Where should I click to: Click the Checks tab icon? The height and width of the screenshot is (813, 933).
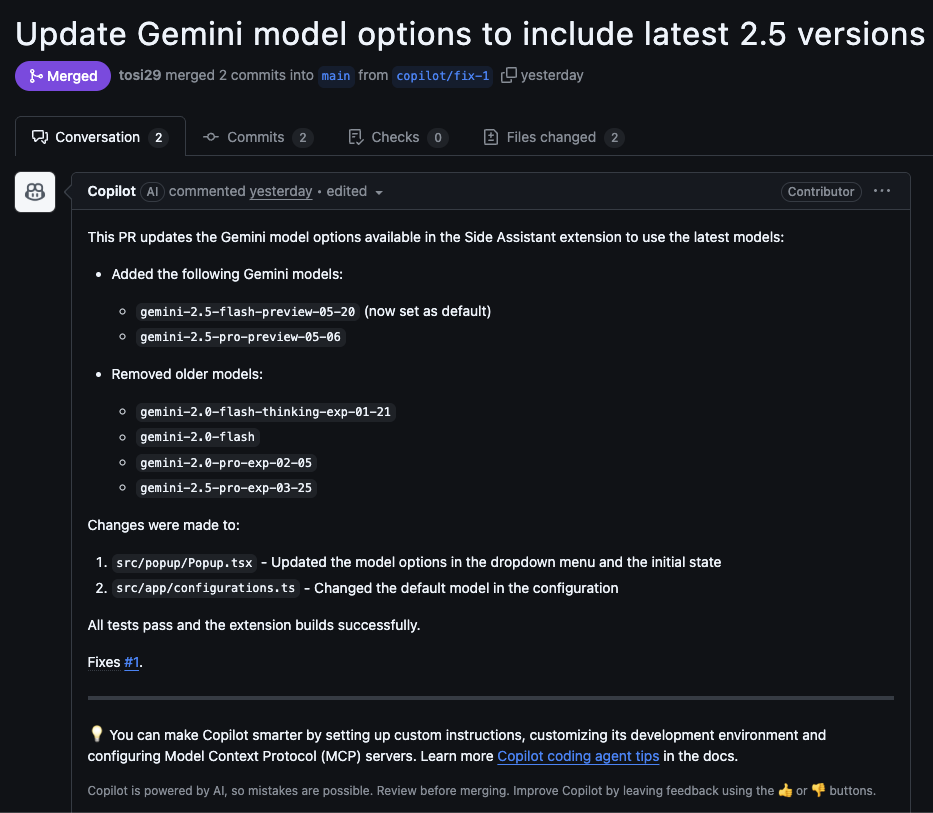[x=356, y=137]
